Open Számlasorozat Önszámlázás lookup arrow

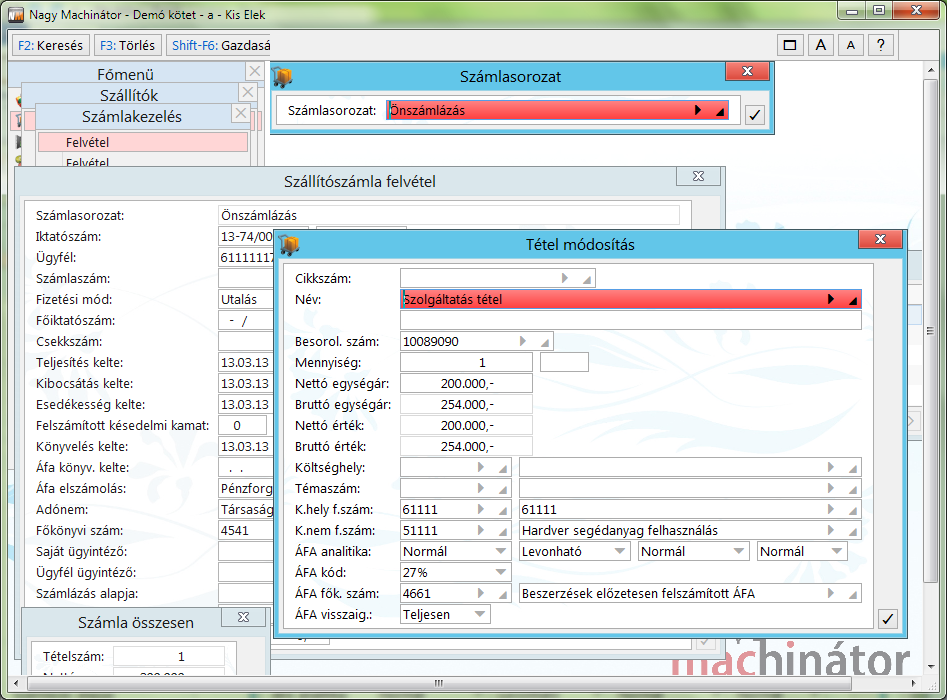pos(698,110)
